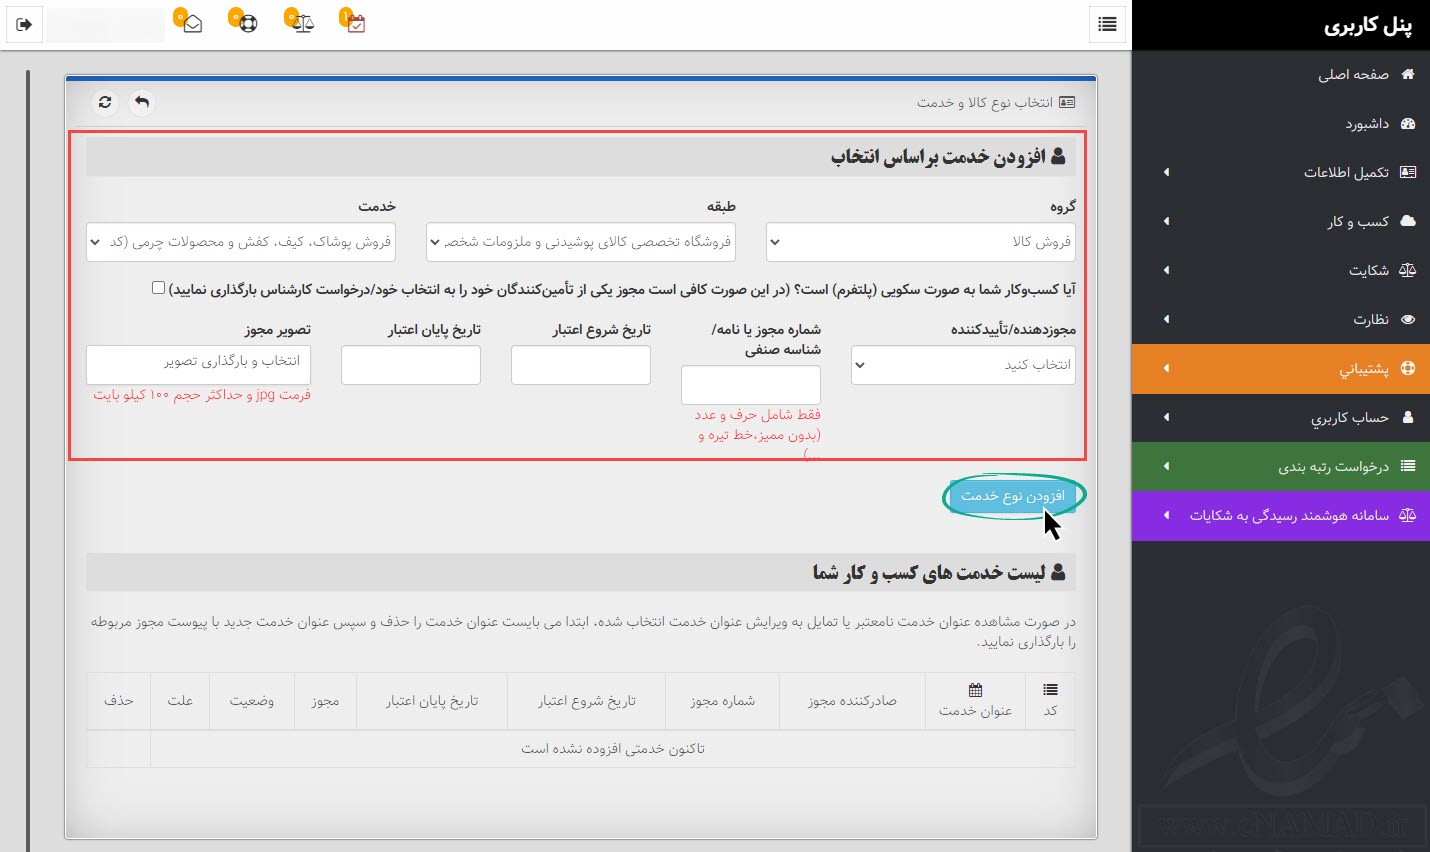The image size is (1430, 852).
Task: Click the scale icon beside سامانه هوشمند
Action: (x=1408, y=515)
